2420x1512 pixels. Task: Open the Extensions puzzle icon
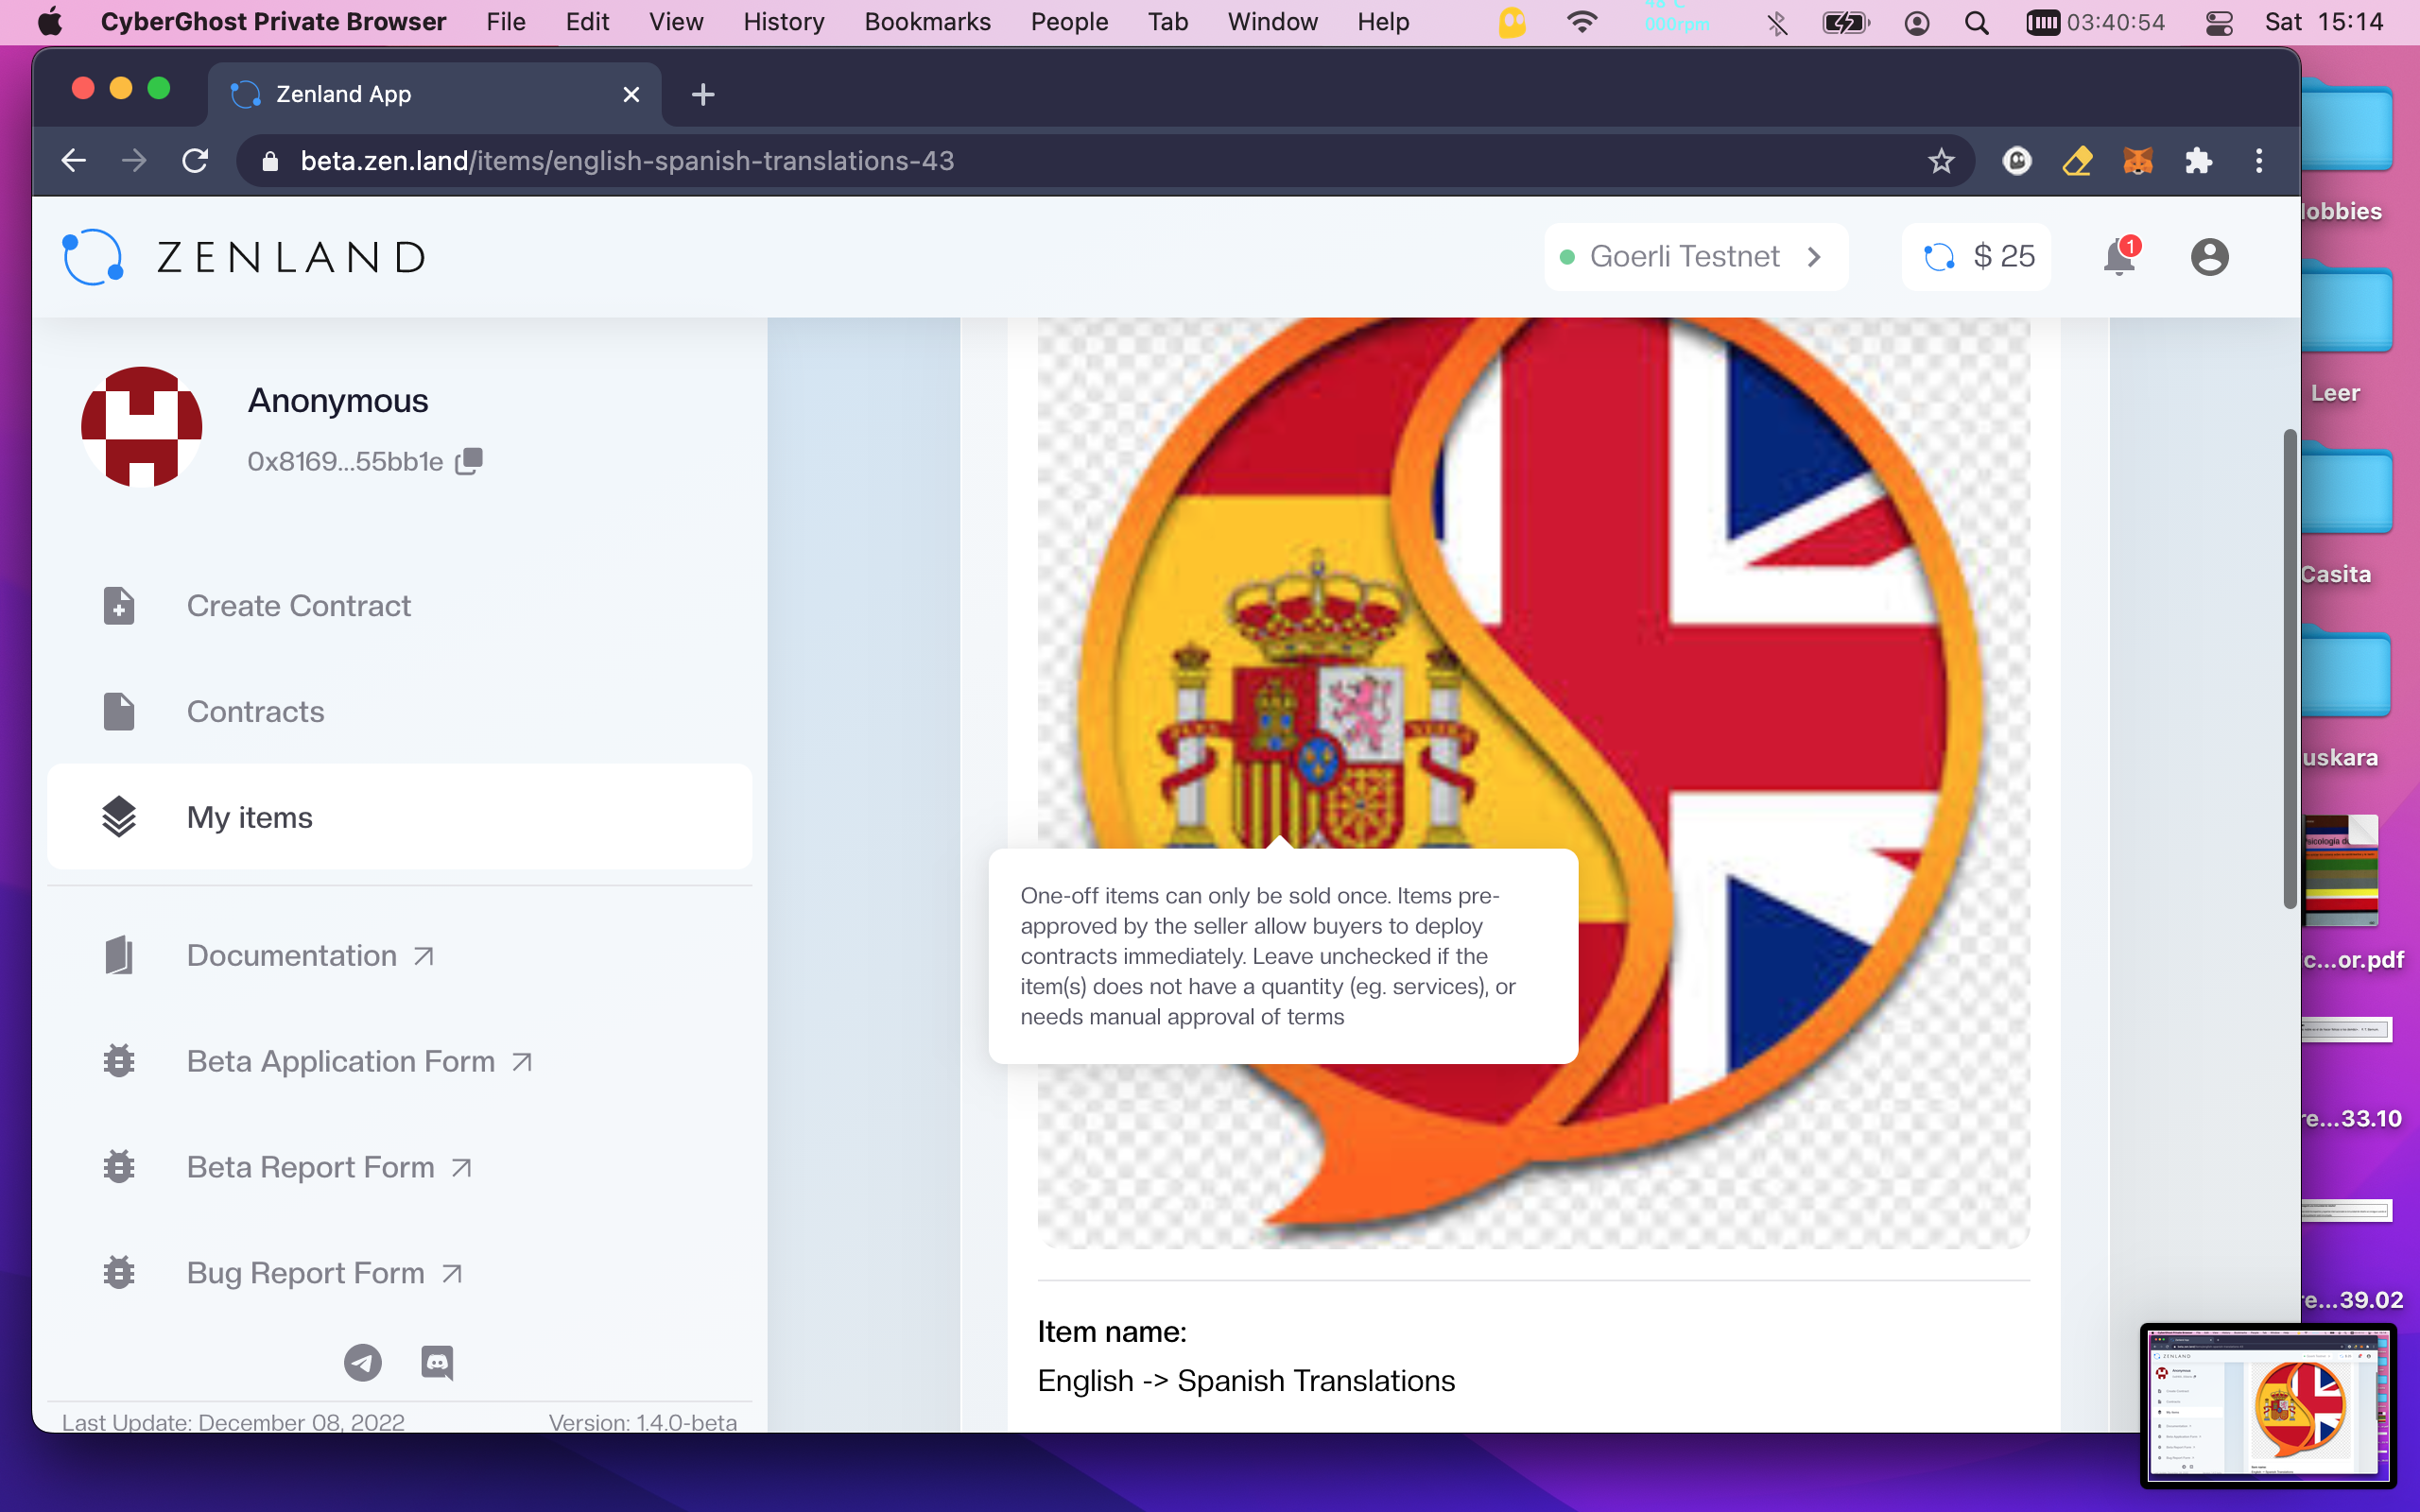click(x=2198, y=161)
